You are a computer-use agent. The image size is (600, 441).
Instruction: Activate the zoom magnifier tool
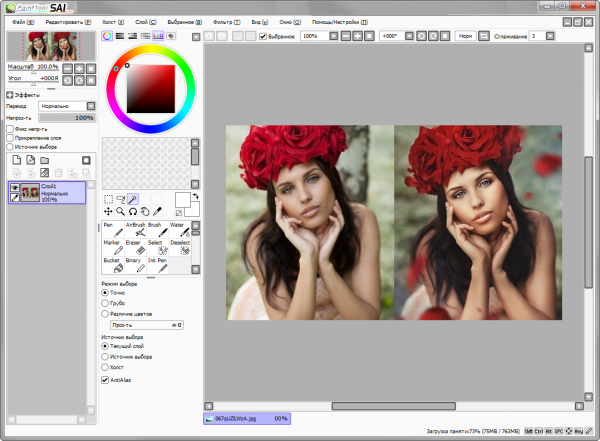pos(121,211)
